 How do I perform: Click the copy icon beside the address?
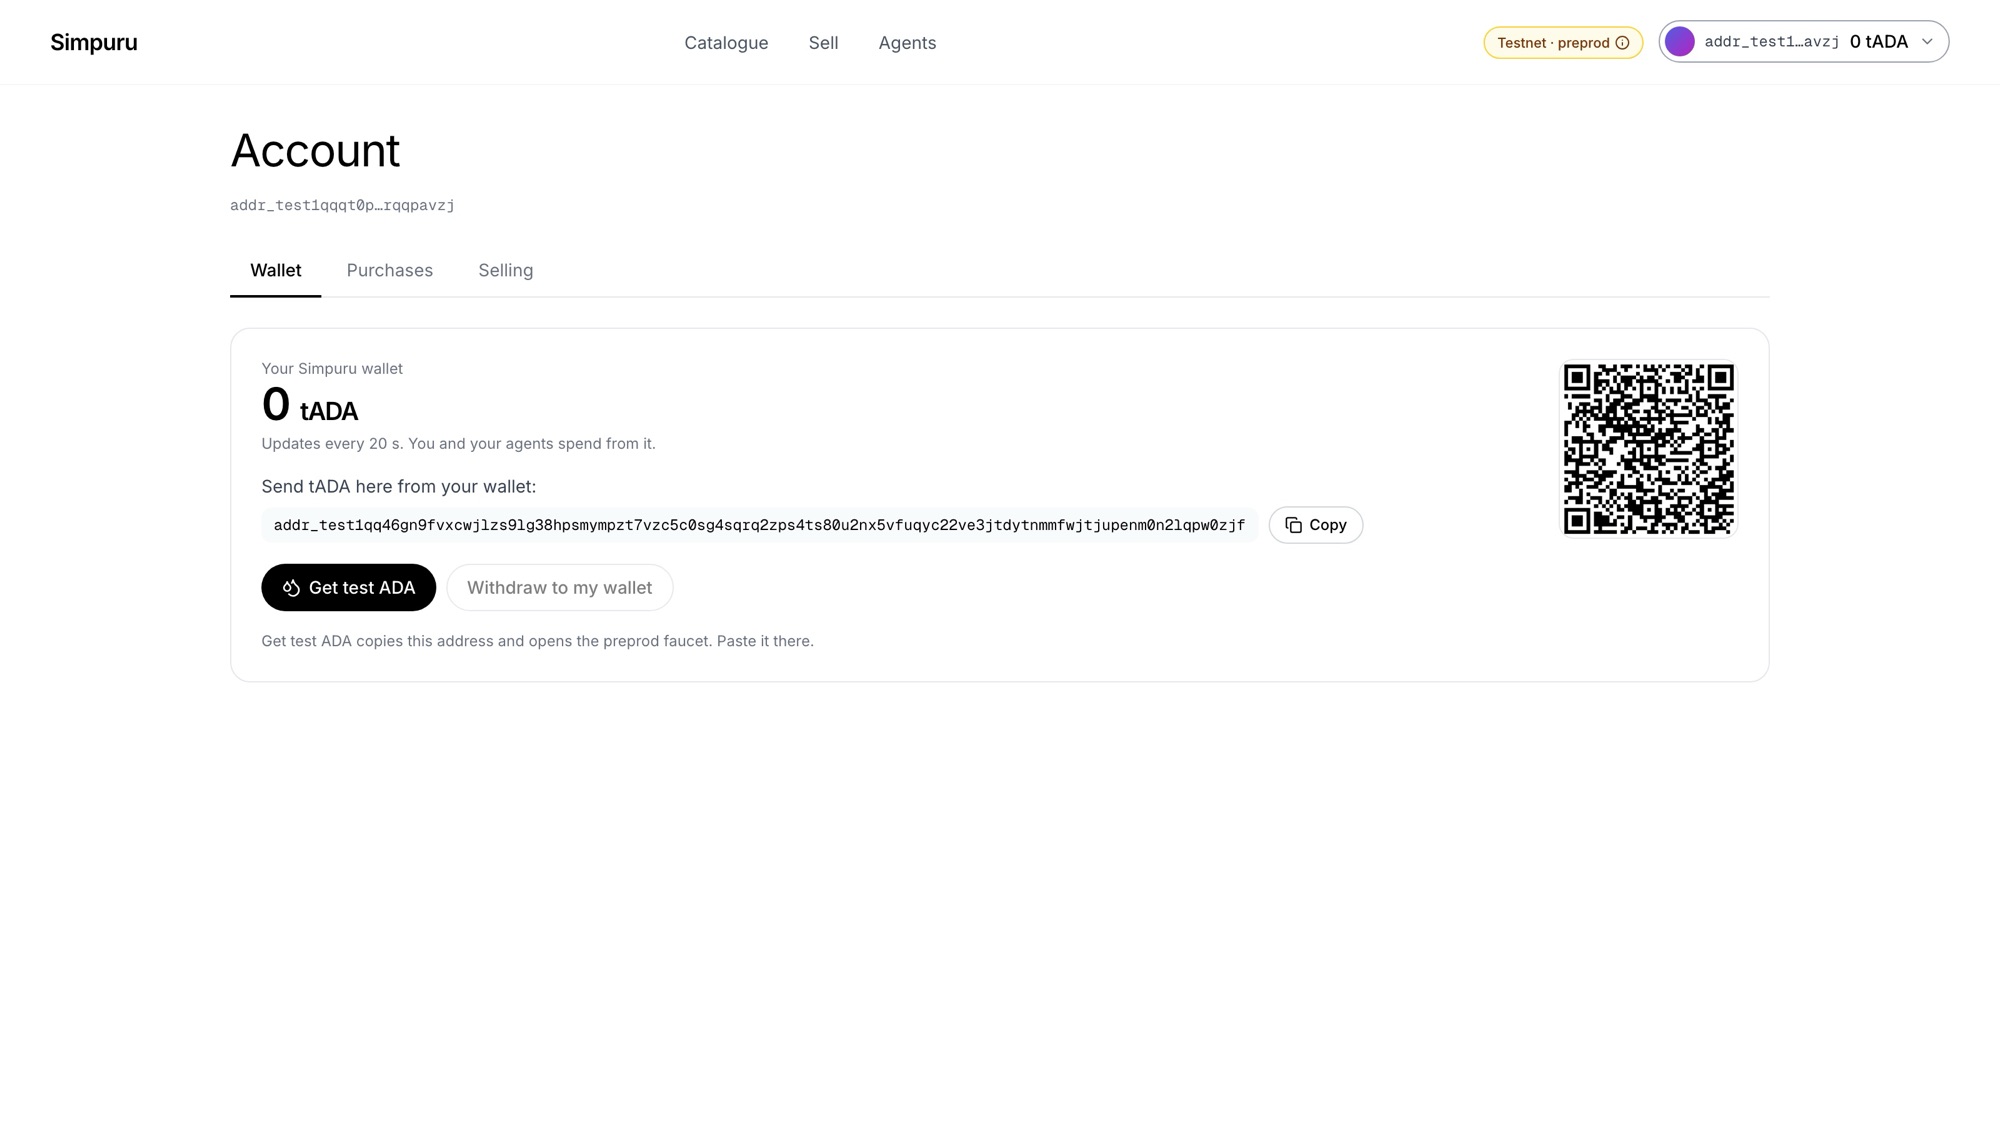pos(1293,525)
